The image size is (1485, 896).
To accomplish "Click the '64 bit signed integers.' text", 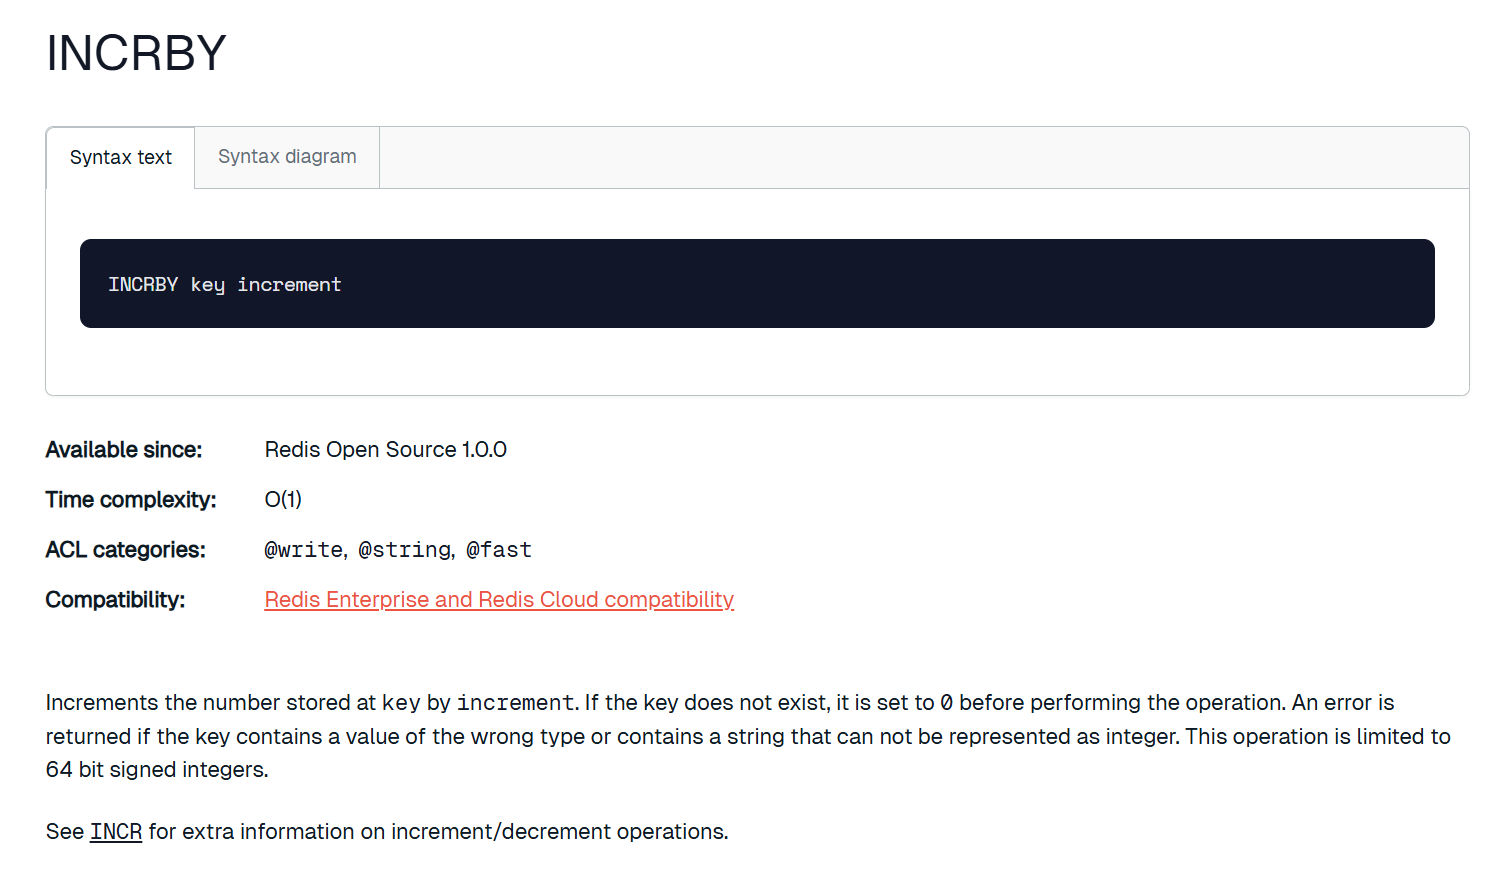I will (x=157, y=770).
